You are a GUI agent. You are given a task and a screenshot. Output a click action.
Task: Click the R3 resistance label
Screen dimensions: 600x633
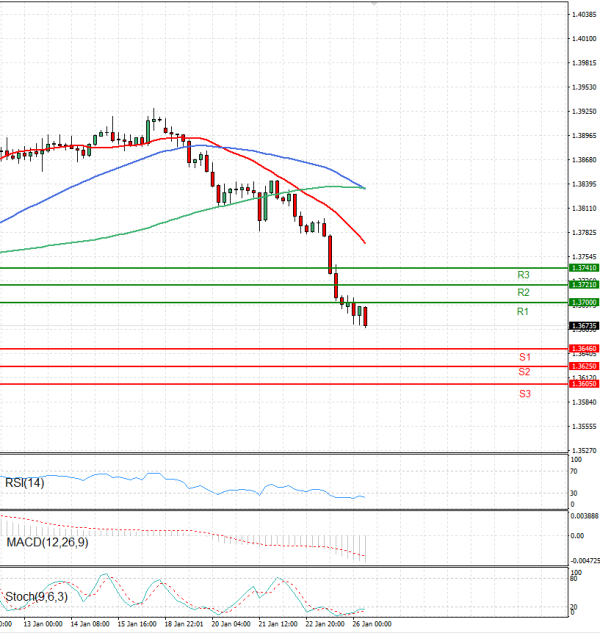tap(522, 275)
